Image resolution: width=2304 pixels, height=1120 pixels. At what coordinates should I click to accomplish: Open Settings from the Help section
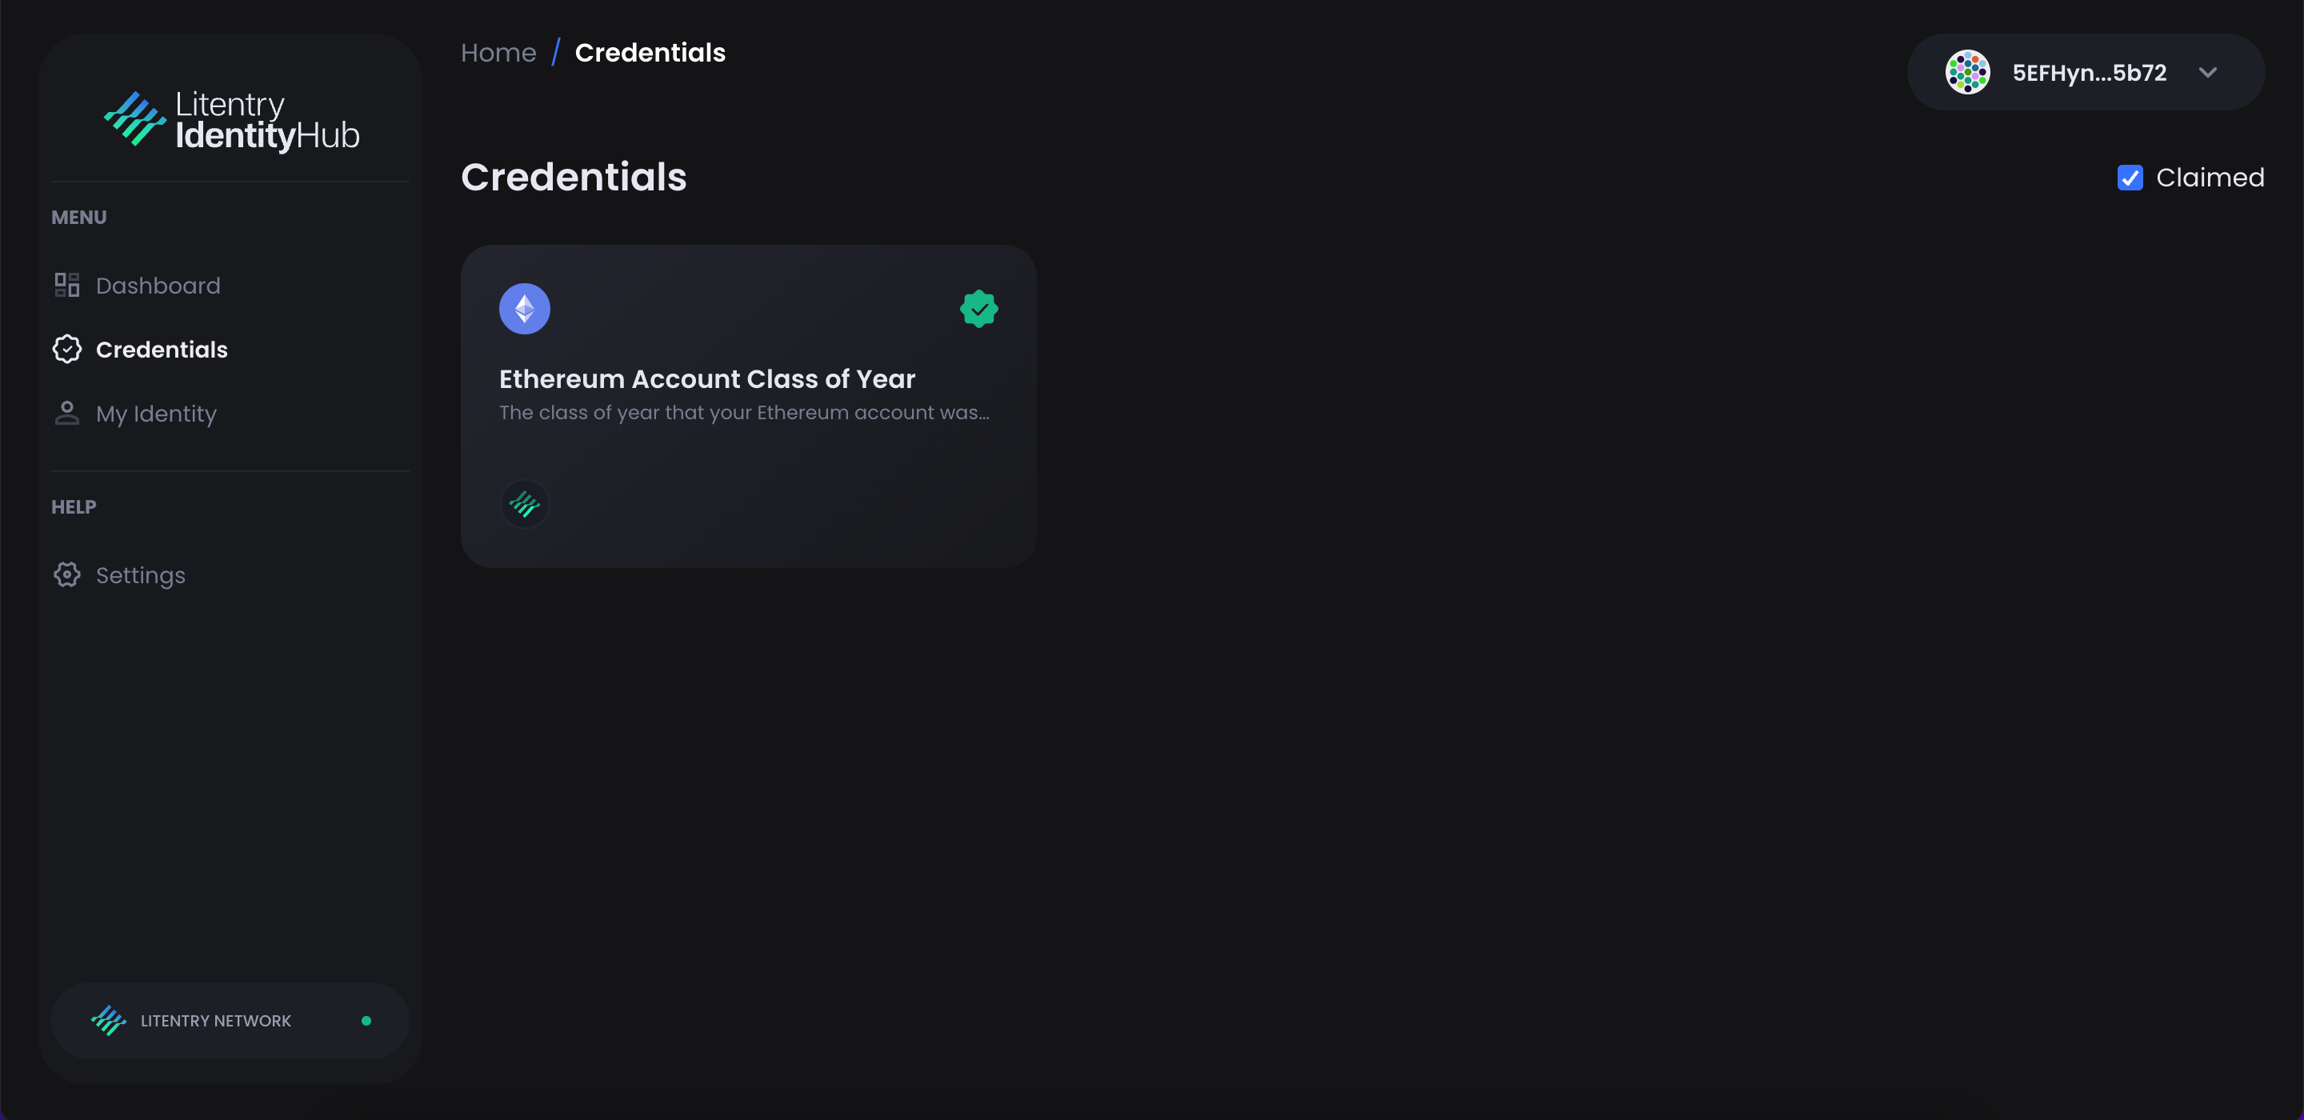(140, 576)
